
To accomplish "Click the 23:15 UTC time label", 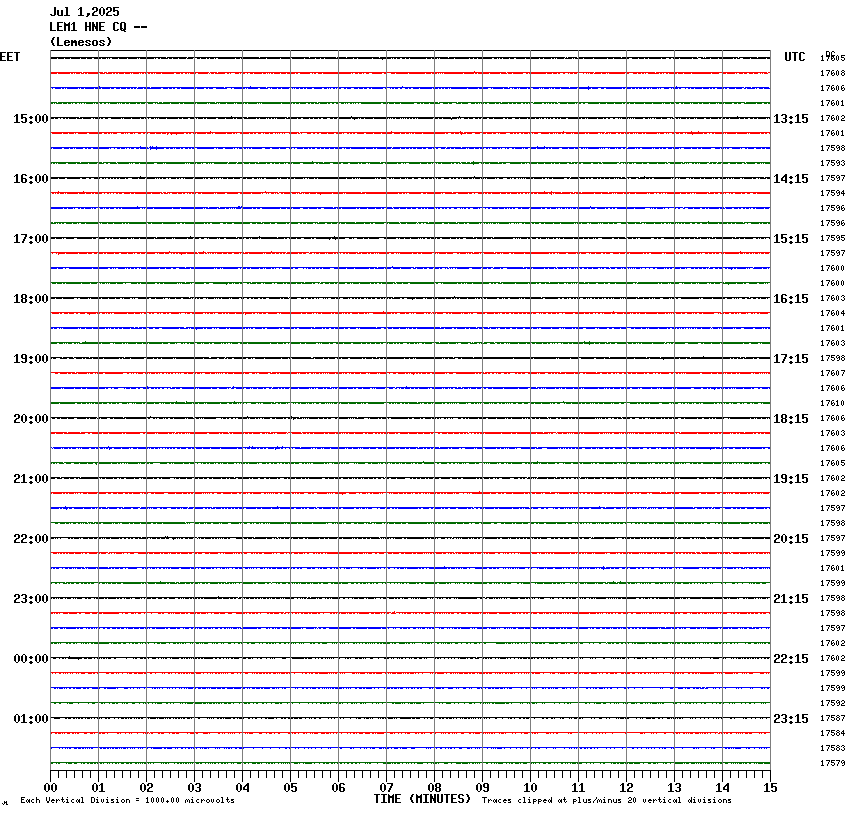I will point(790,719).
